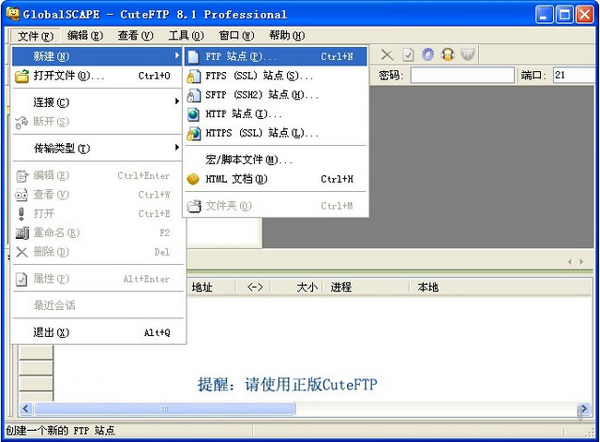Click the X delete icon in toolbar
Viewport: 600px width, 442px height.
(x=387, y=54)
